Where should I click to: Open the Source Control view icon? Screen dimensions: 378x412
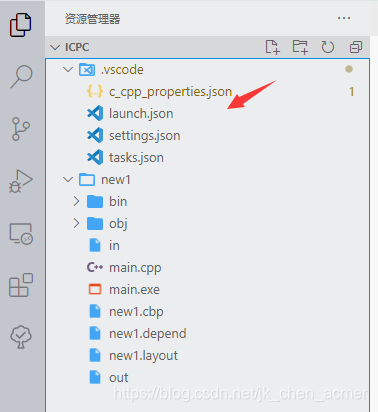[x=21, y=128]
